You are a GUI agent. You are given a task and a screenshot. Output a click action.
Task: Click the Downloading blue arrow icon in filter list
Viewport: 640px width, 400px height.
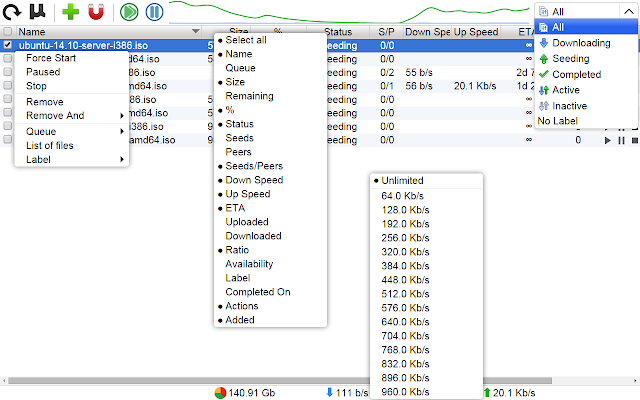click(x=544, y=43)
